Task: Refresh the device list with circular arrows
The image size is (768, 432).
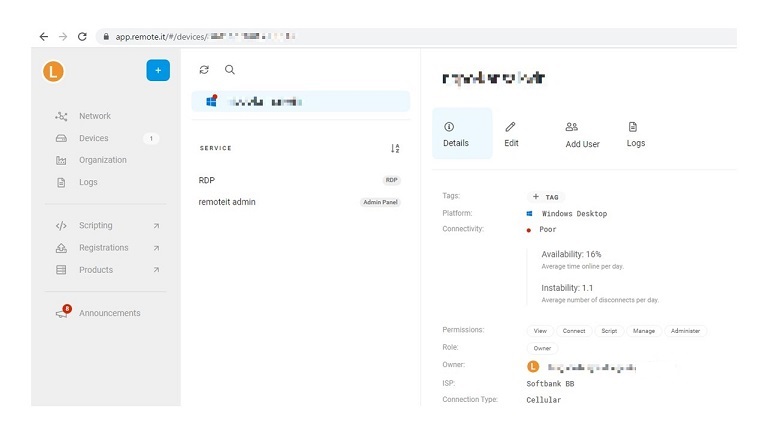Action: click(204, 70)
